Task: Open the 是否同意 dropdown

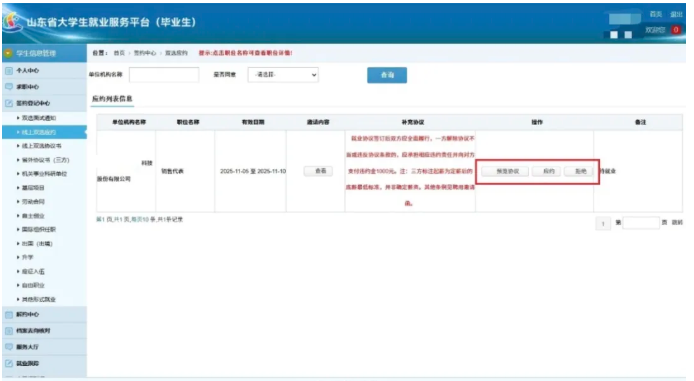Action: (283, 75)
